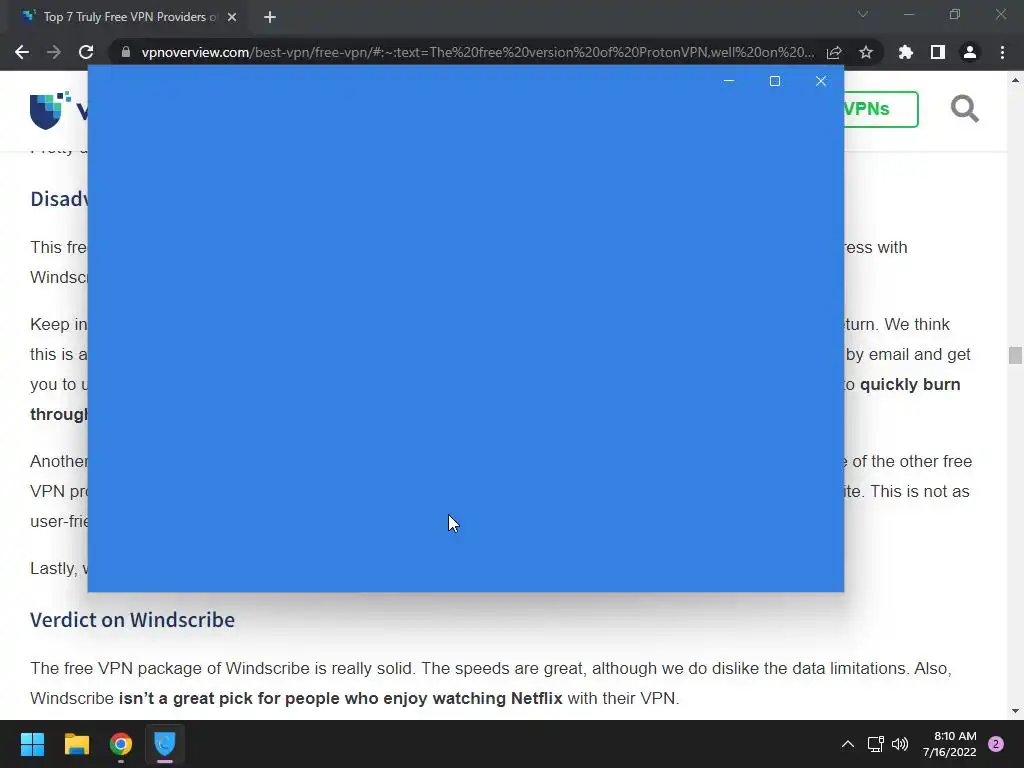Maximize the blue window
This screenshot has height=768, width=1024.
(775, 81)
